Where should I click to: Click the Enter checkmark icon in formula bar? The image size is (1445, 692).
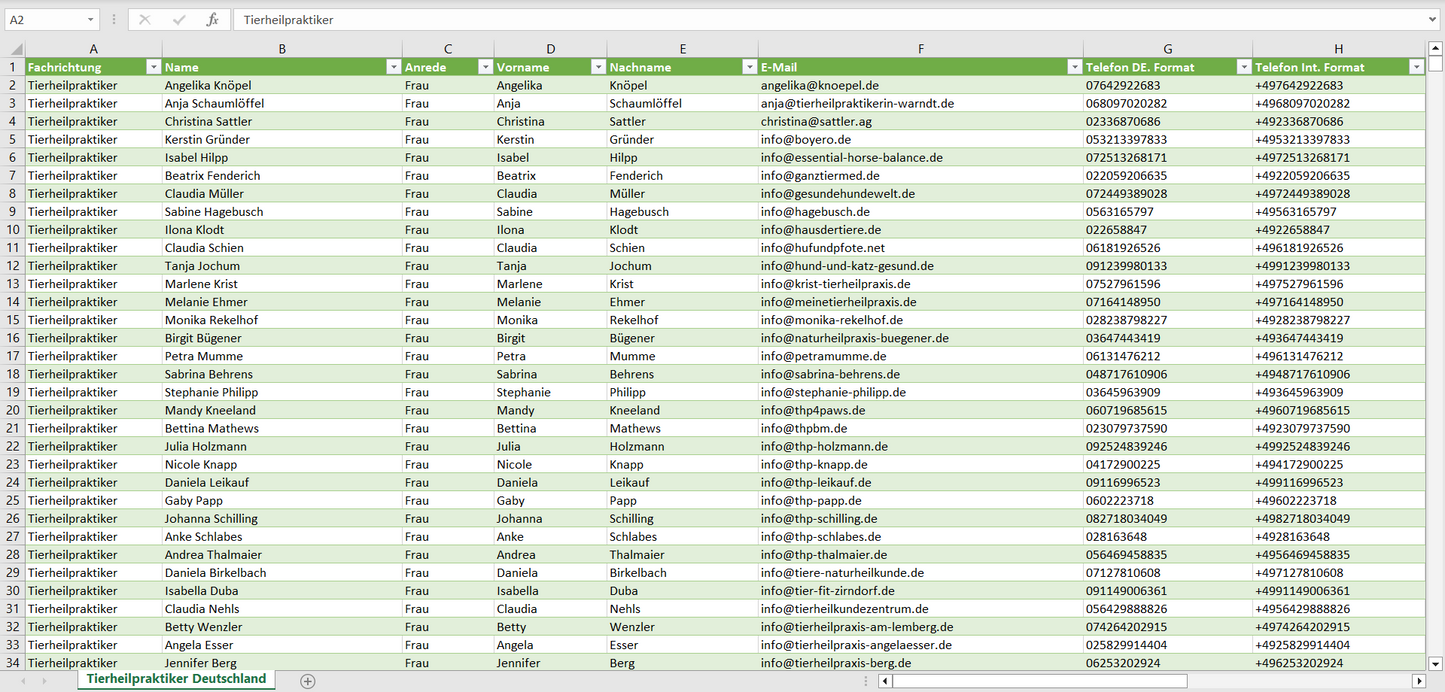[179, 20]
